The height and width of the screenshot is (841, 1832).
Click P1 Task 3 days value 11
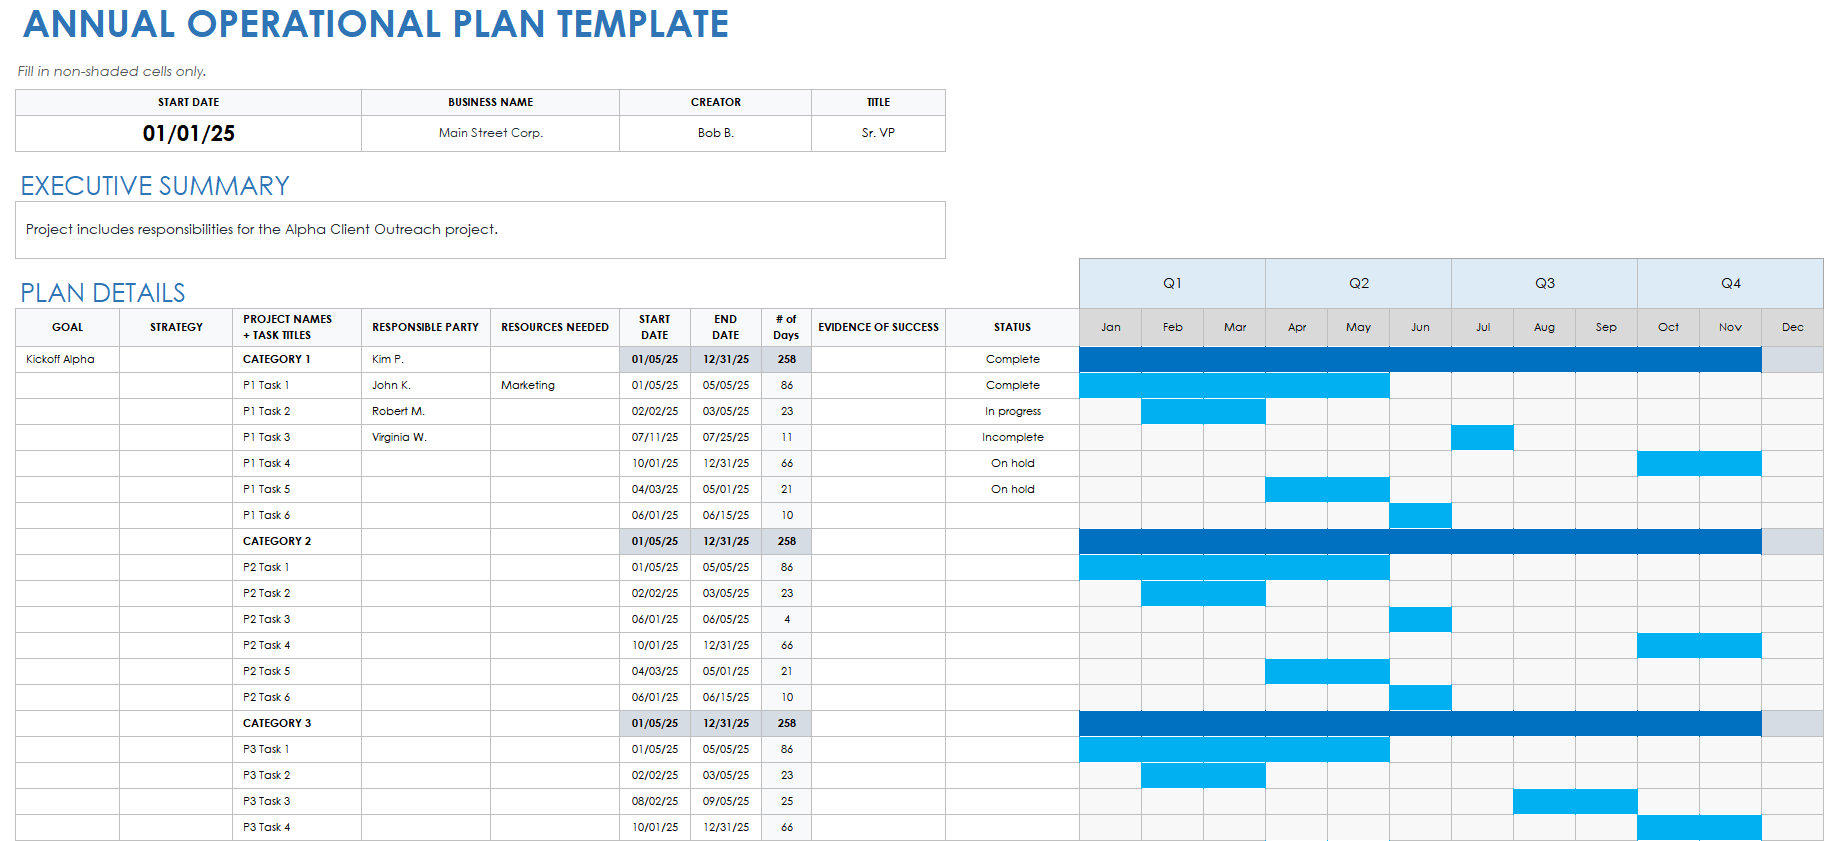(x=787, y=437)
